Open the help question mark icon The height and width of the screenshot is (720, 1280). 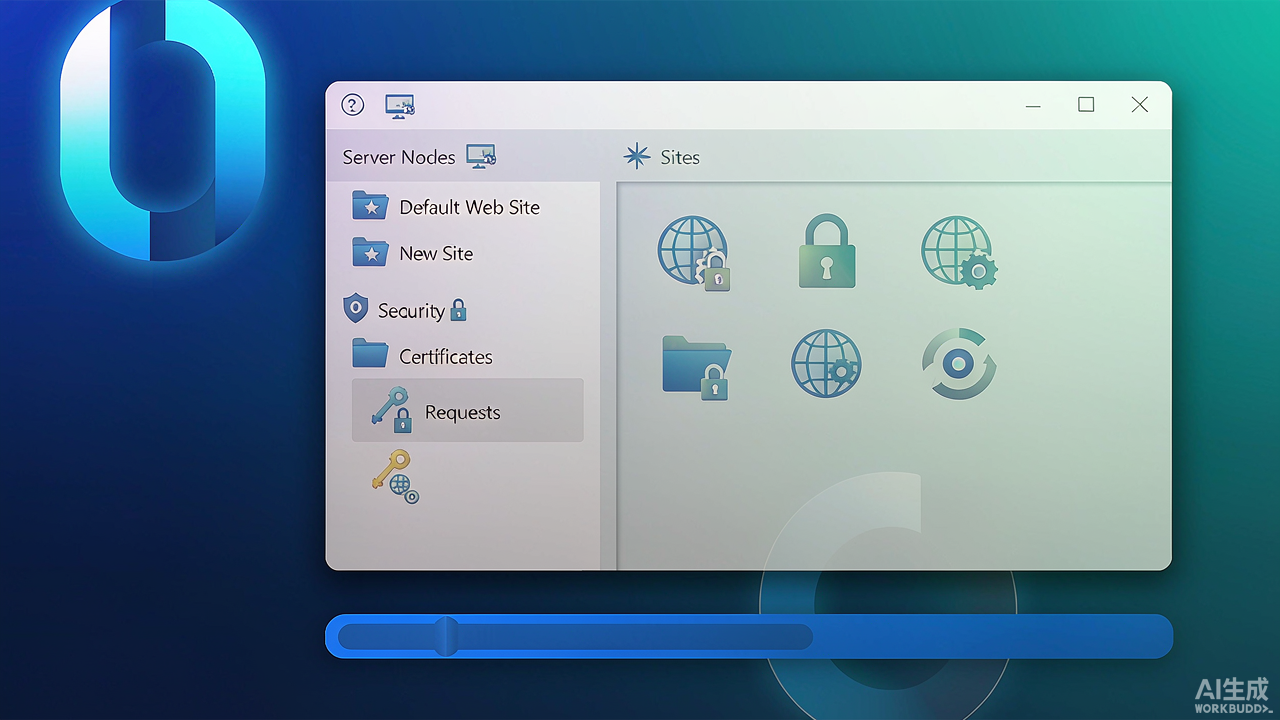click(352, 105)
